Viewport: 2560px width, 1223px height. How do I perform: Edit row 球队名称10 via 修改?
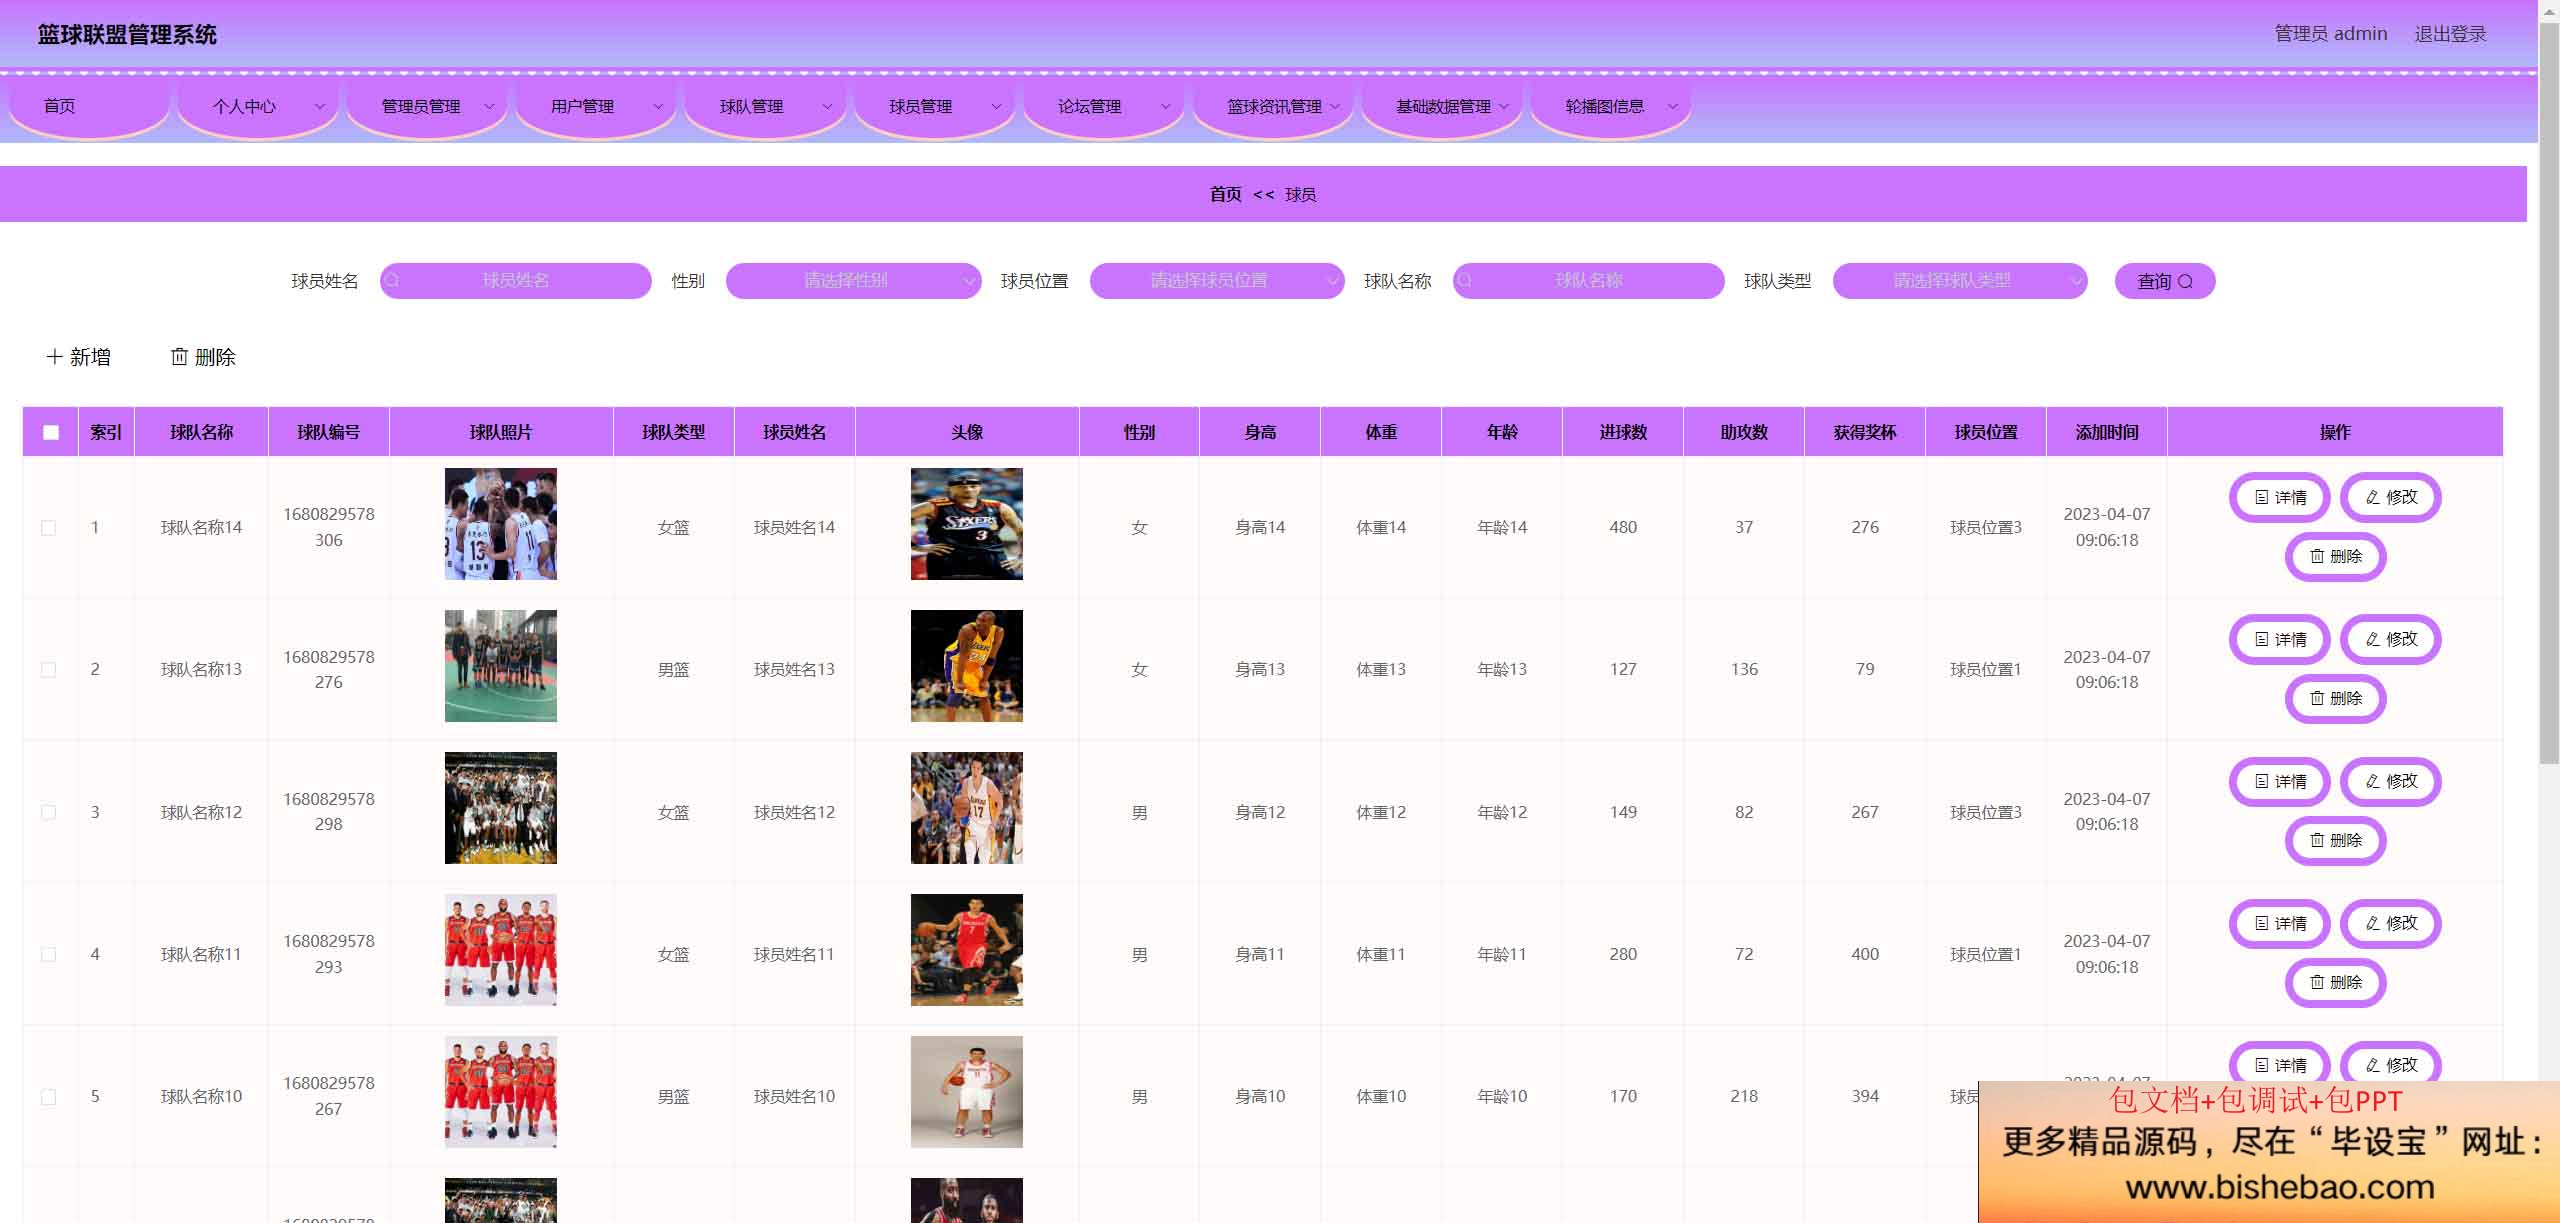pyautogui.click(x=2391, y=1063)
